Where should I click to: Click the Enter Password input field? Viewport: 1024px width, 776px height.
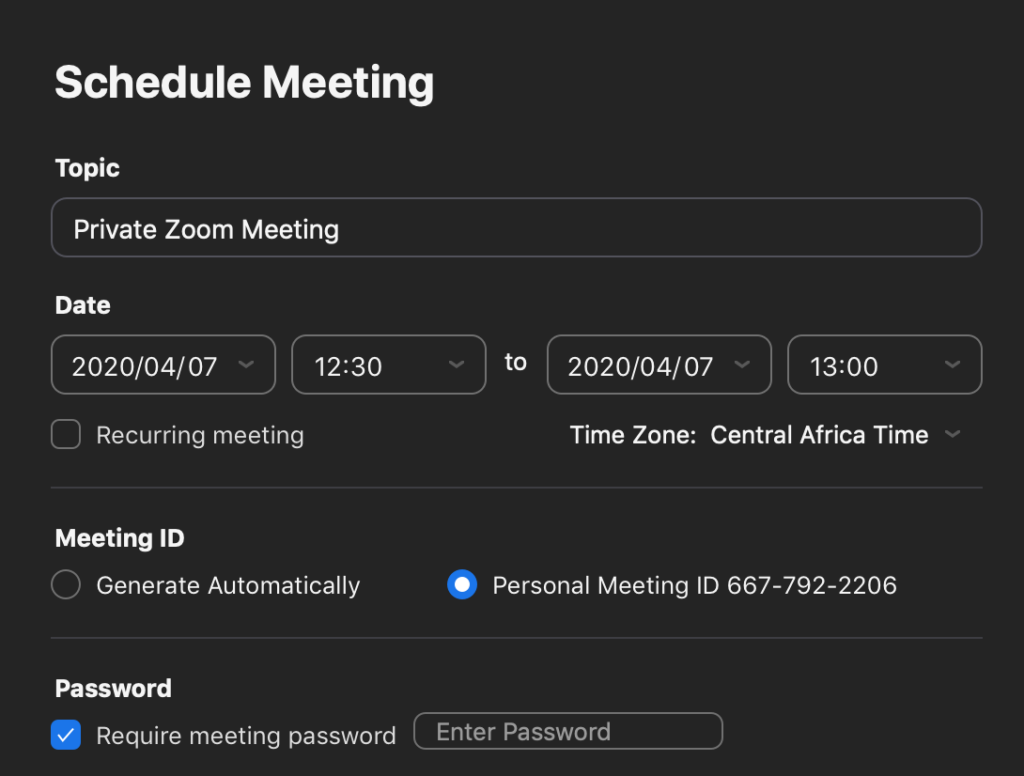tap(567, 731)
